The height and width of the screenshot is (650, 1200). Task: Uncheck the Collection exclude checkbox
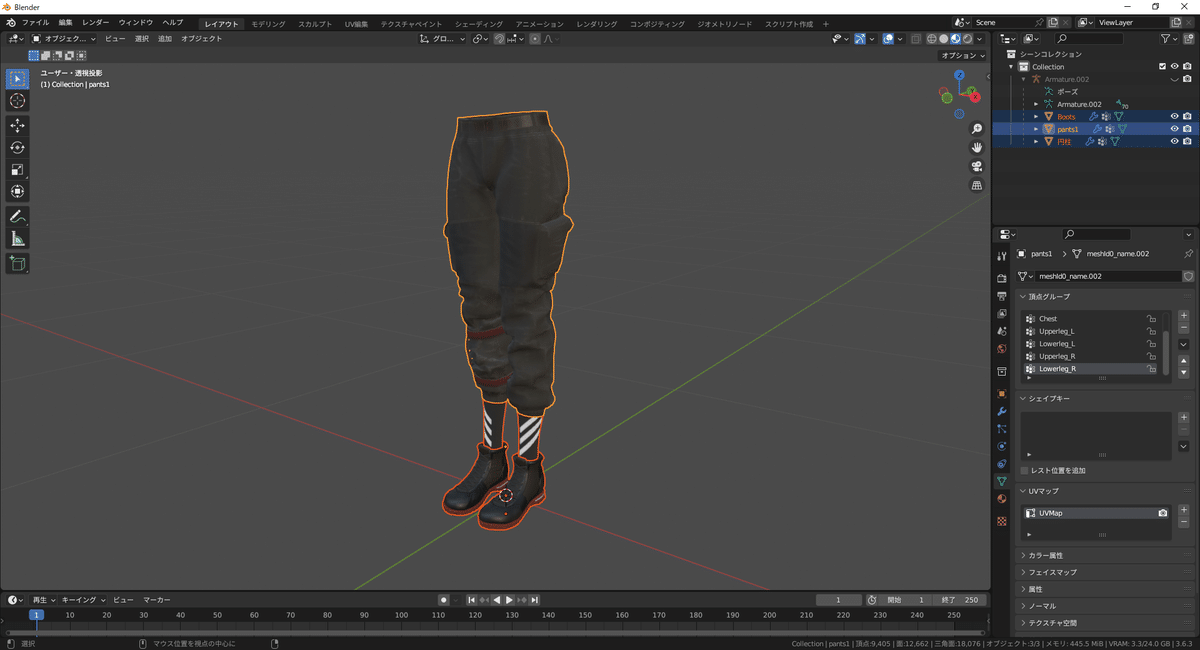pyautogui.click(x=1162, y=66)
